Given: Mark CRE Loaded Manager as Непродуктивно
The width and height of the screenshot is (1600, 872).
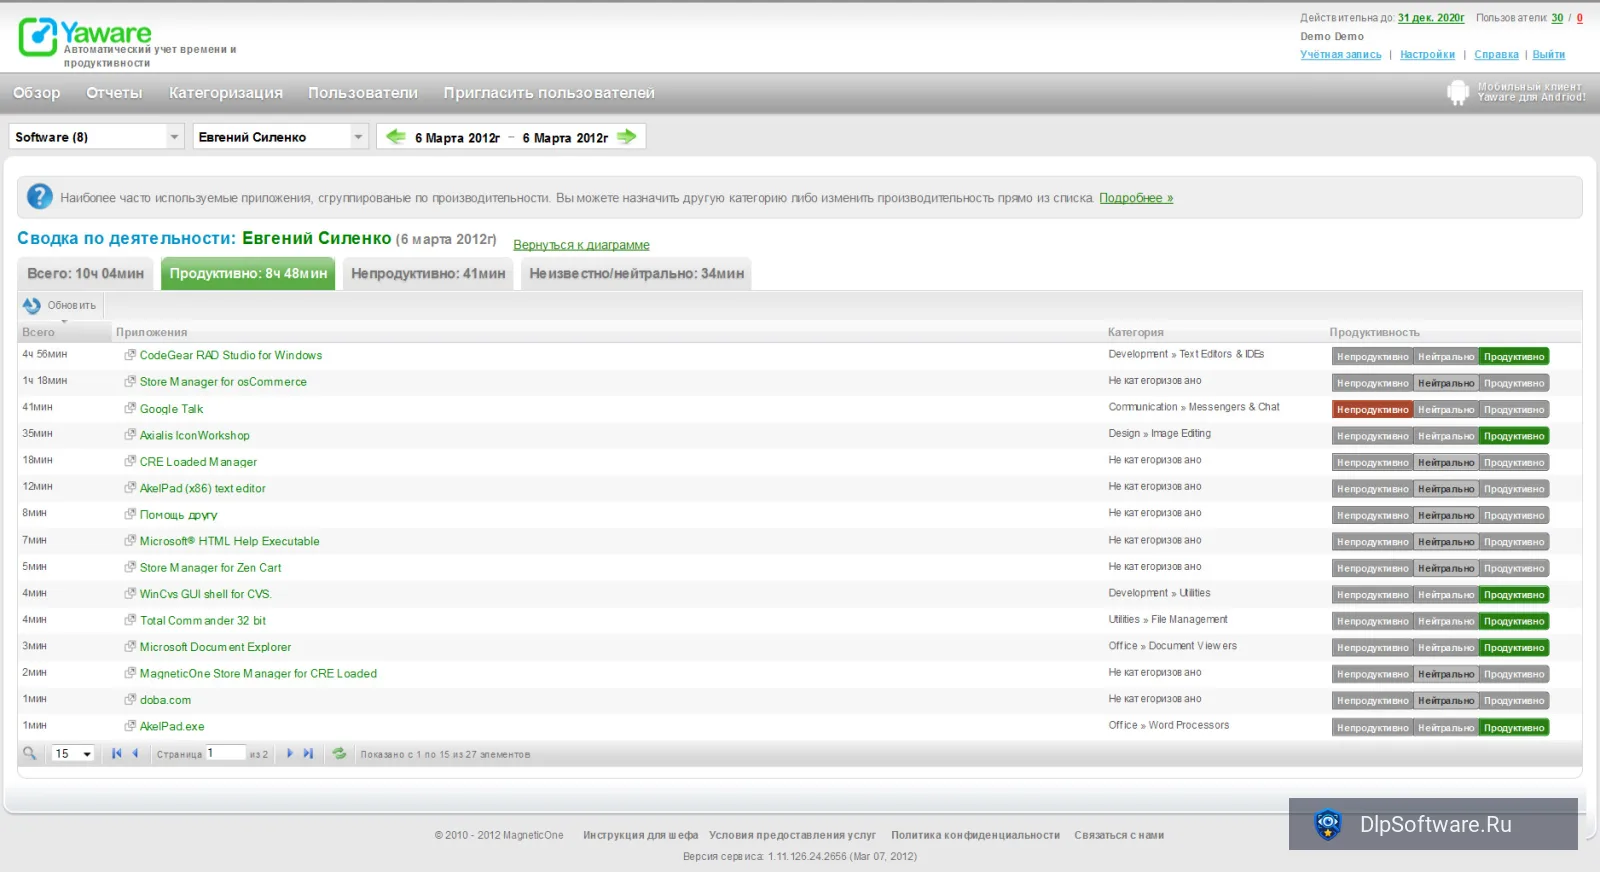Looking at the screenshot, I should click(1373, 462).
